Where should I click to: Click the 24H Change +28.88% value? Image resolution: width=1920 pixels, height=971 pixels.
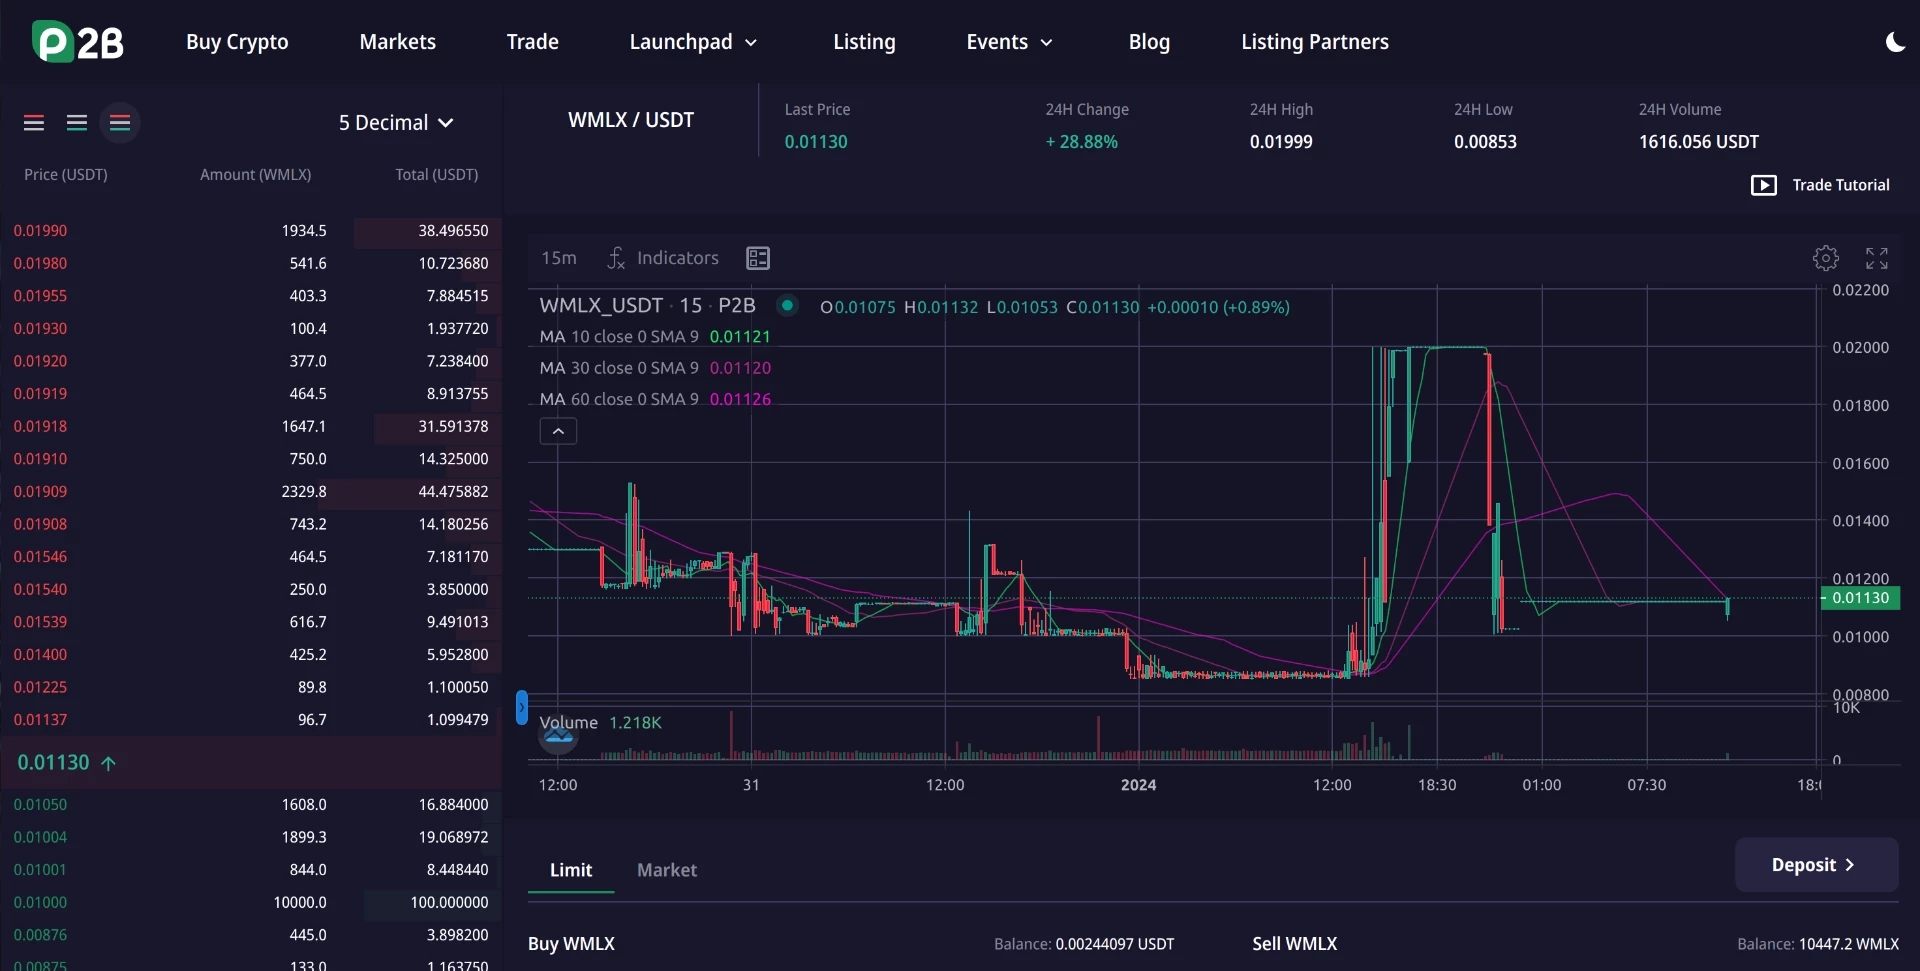(1081, 142)
